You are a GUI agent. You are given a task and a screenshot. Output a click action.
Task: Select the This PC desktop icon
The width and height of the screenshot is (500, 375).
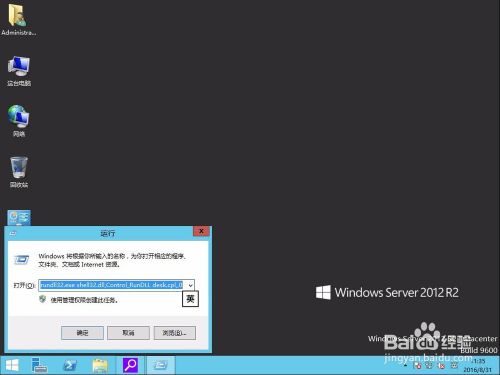click(19, 71)
